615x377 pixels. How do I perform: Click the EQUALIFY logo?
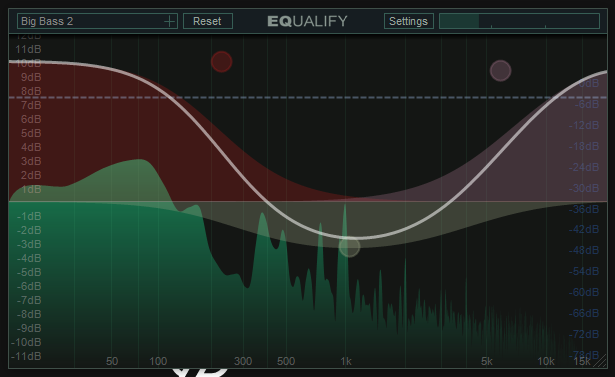(307, 21)
